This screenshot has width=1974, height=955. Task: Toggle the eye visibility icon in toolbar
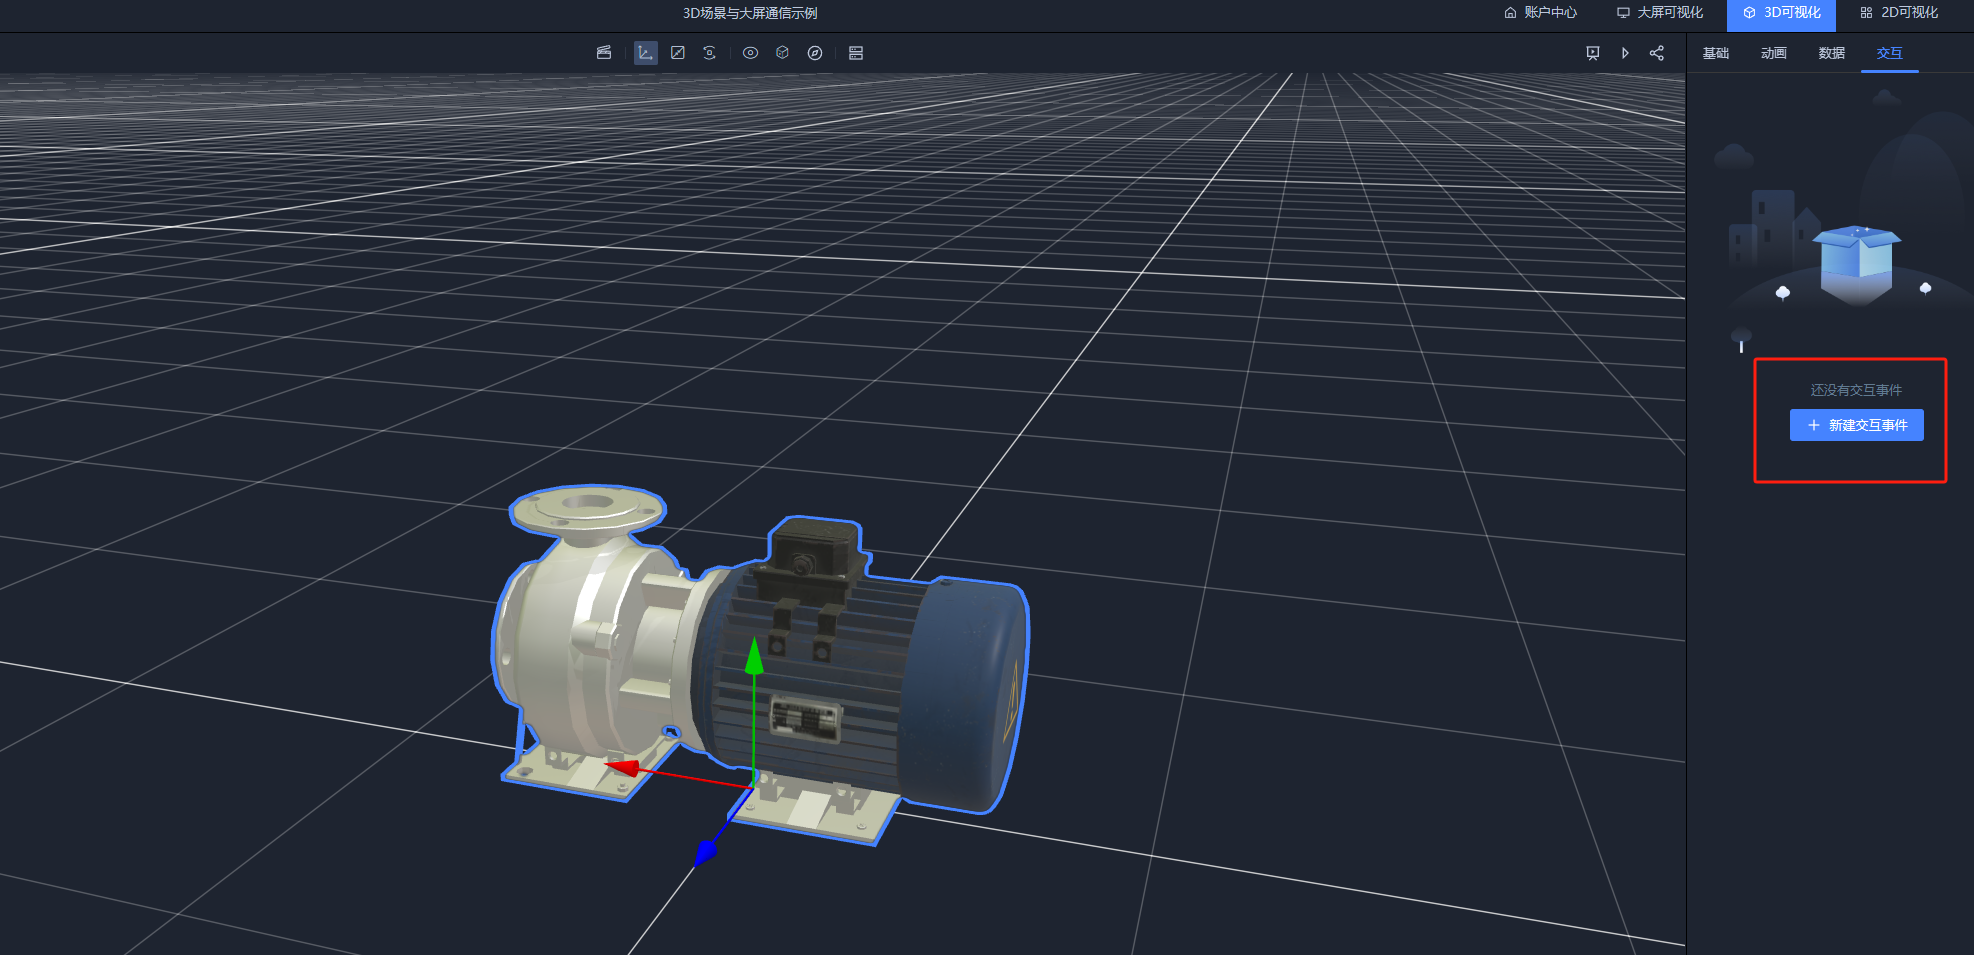coord(751,53)
